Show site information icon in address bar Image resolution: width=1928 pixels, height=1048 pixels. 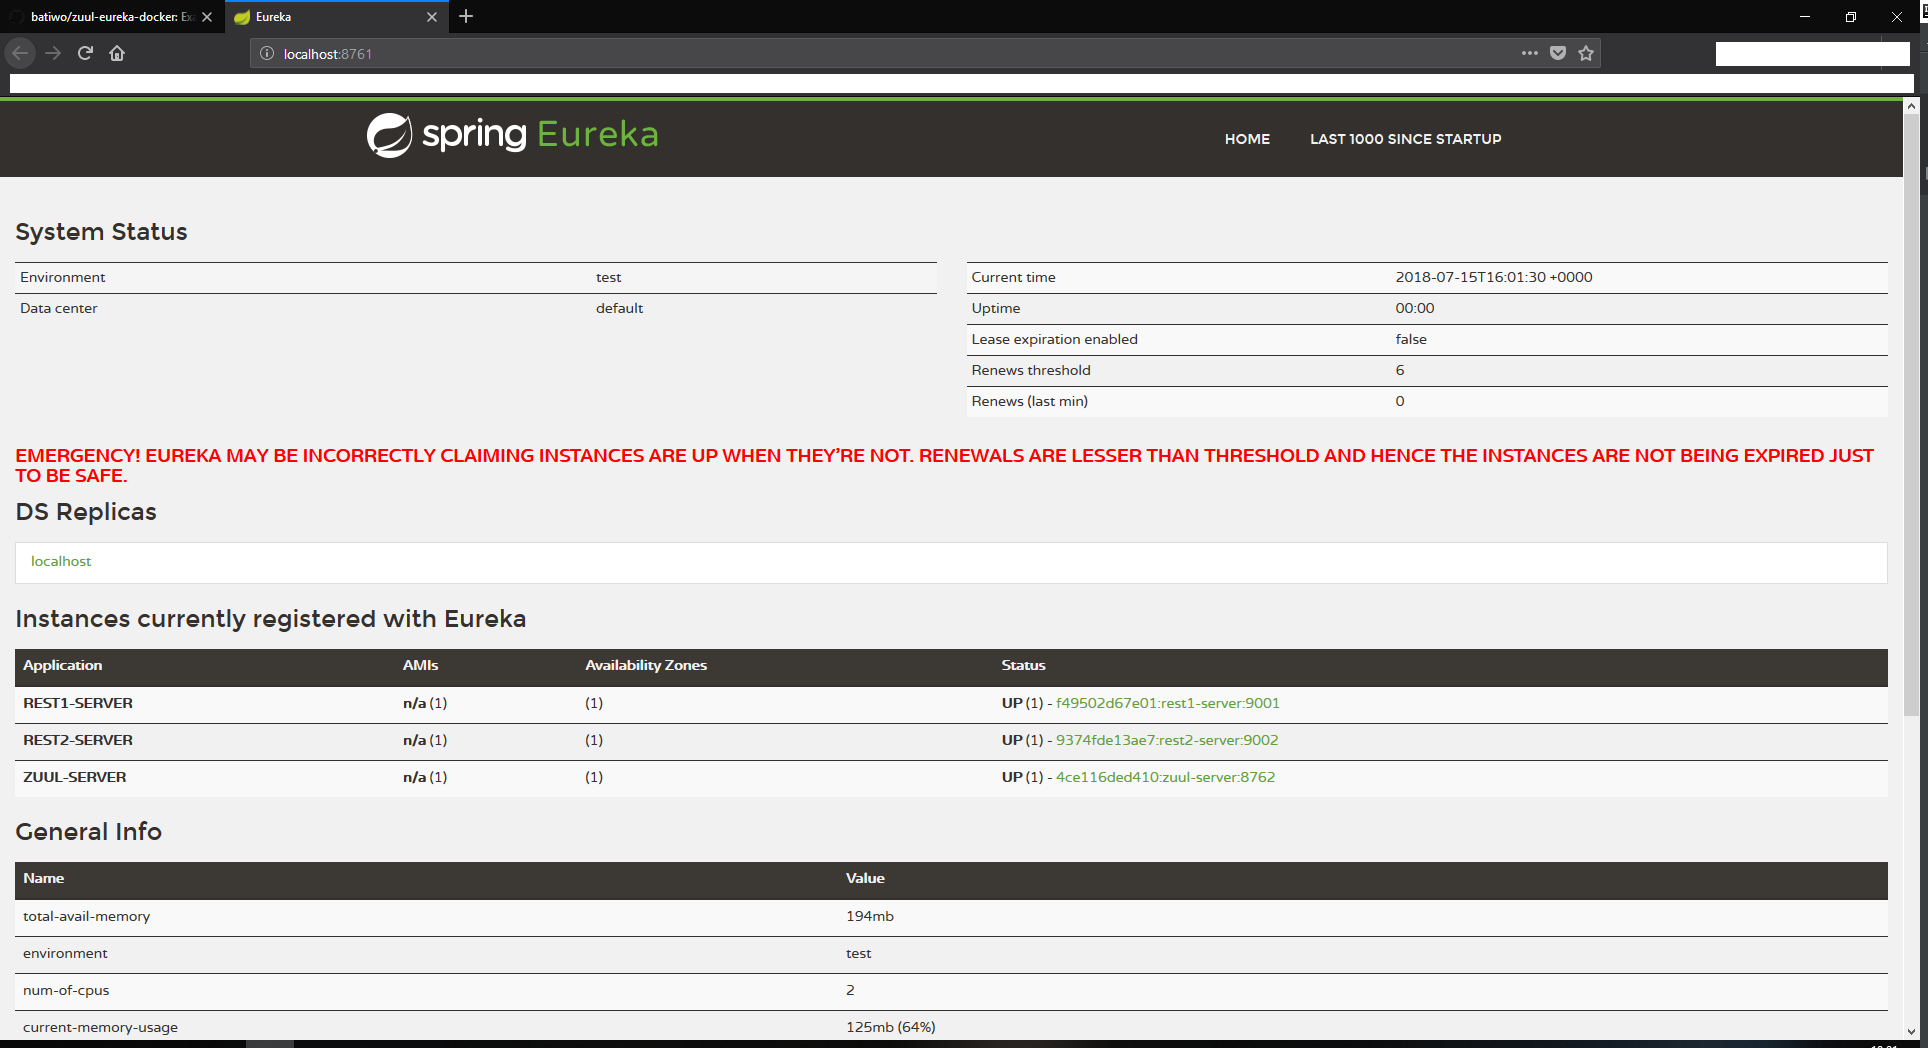[267, 54]
